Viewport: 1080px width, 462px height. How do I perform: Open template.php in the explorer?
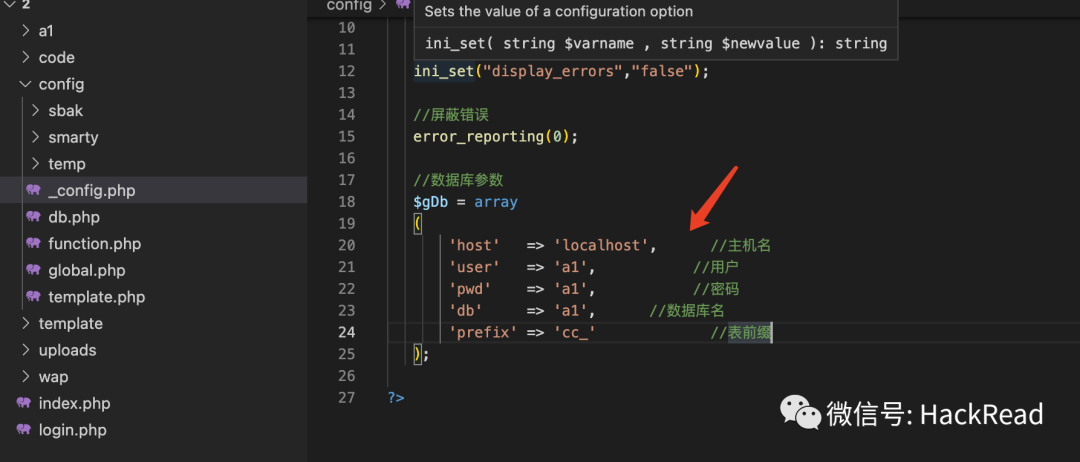(x=96, y=297)
